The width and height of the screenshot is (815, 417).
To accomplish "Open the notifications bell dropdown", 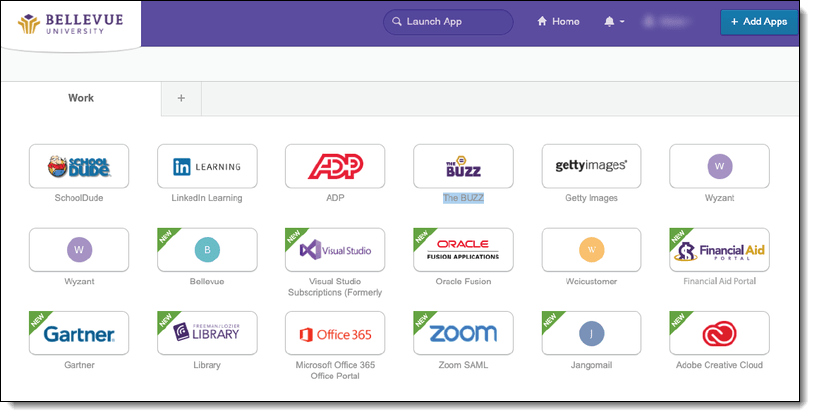I will coord(614,21).
